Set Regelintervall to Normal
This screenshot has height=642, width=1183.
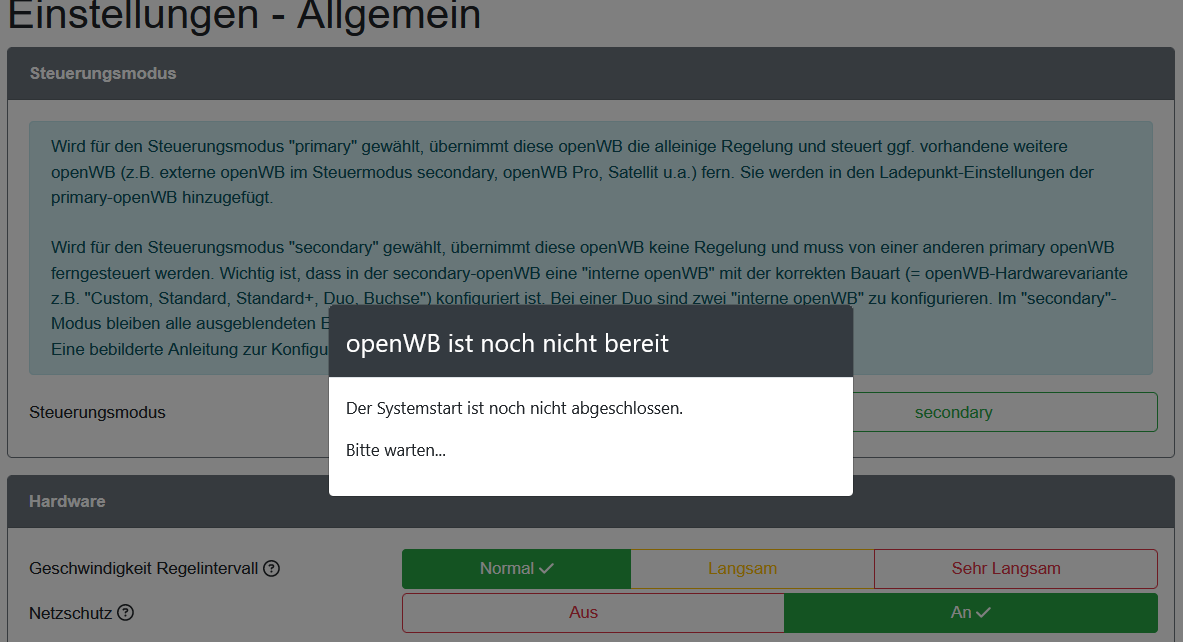[517, 569]
